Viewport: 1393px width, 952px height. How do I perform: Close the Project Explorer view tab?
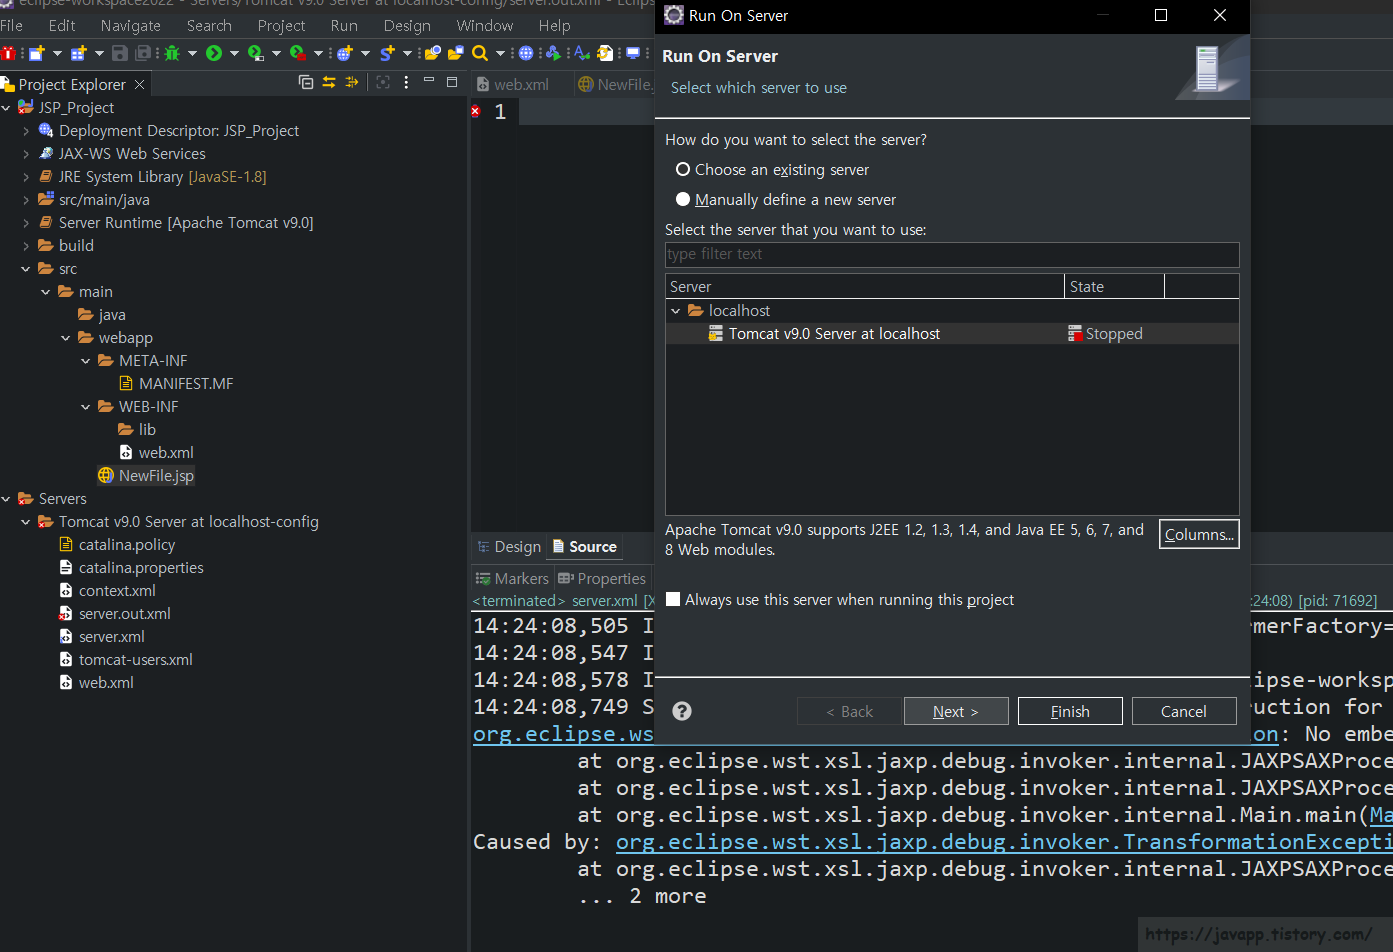click(x=140, y=84)
